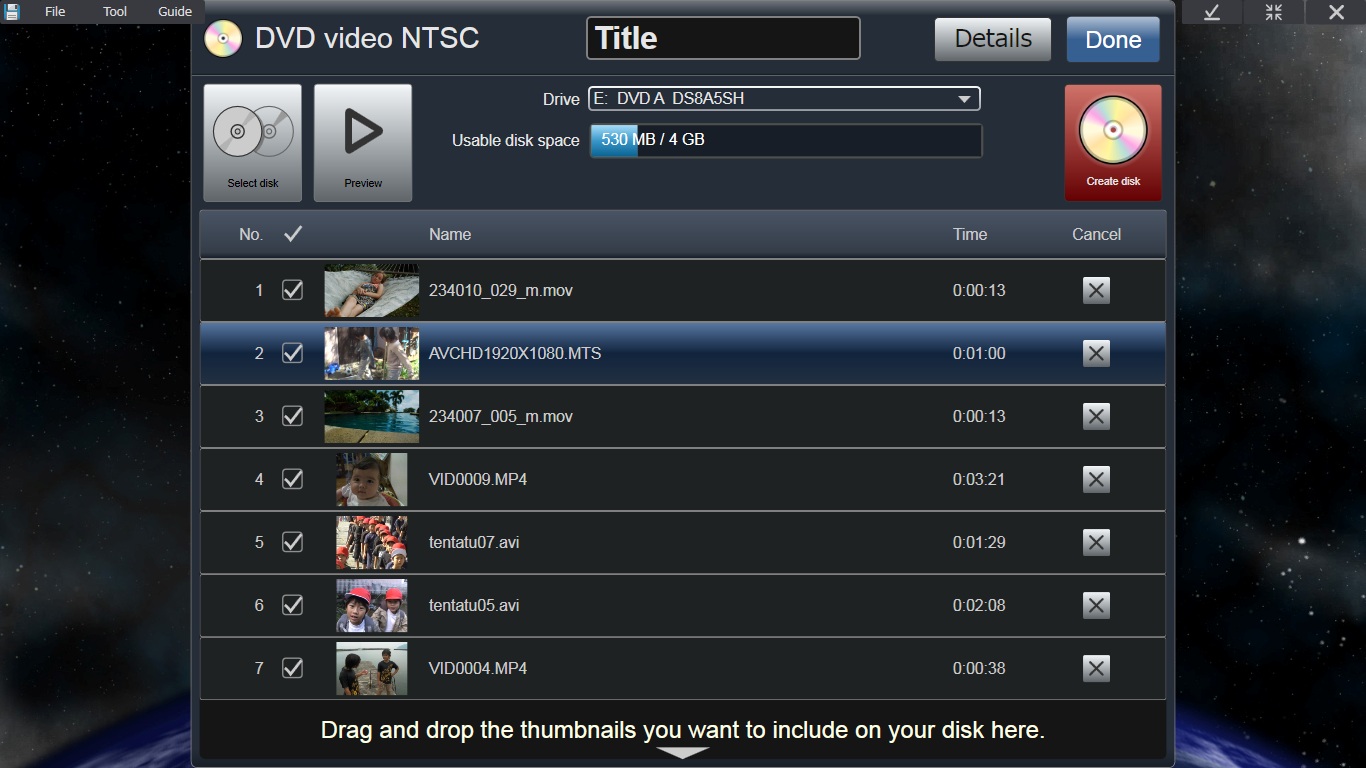Click the collapse arrows icon in the window bar
Image resolution: width=1366 pixels, height=768 pixels.
[1273, 12]
